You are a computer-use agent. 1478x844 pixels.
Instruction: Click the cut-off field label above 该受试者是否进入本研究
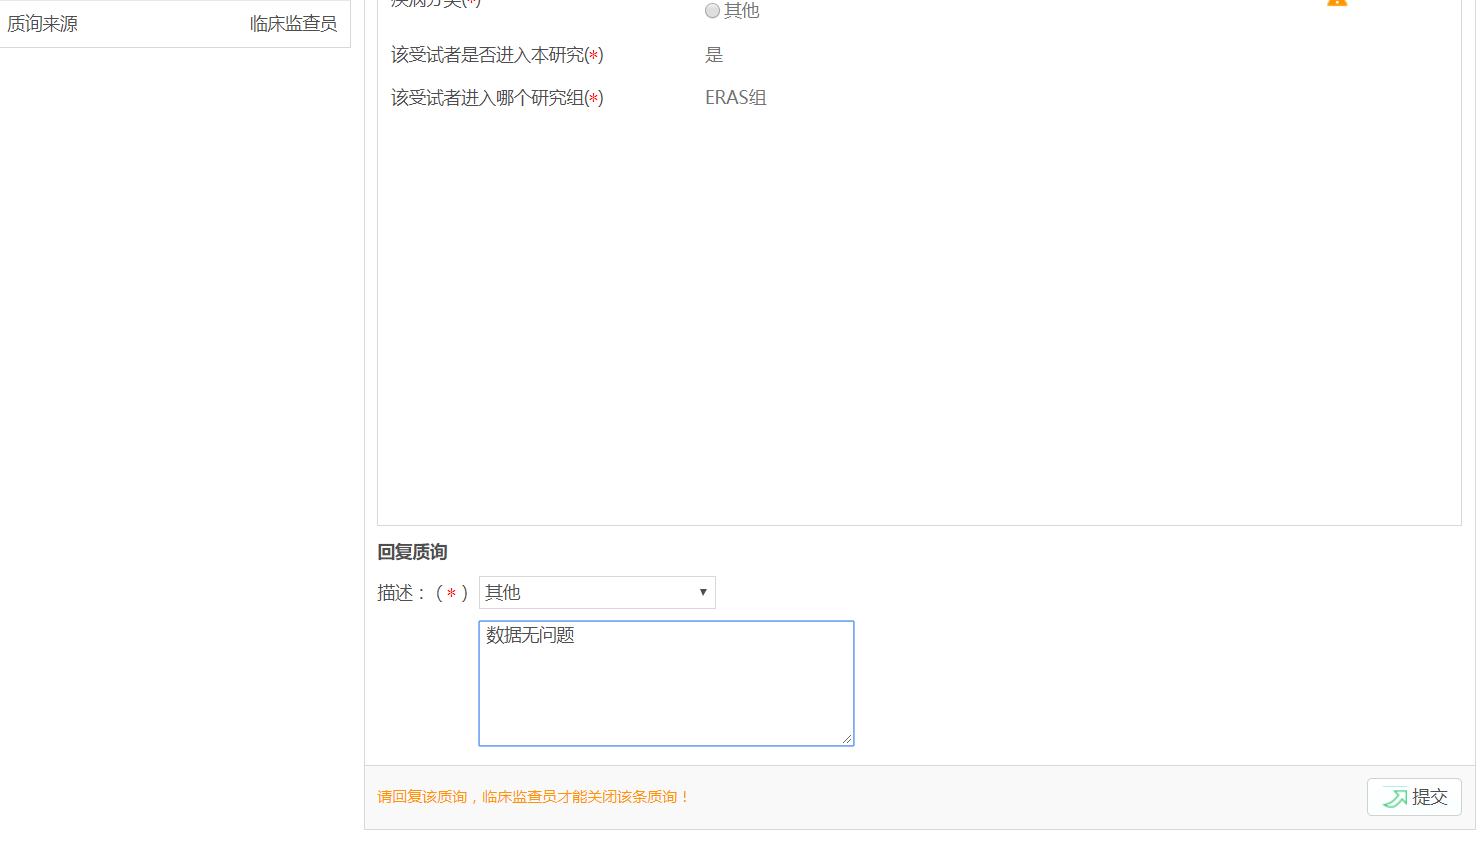click(x=436, y=3)
